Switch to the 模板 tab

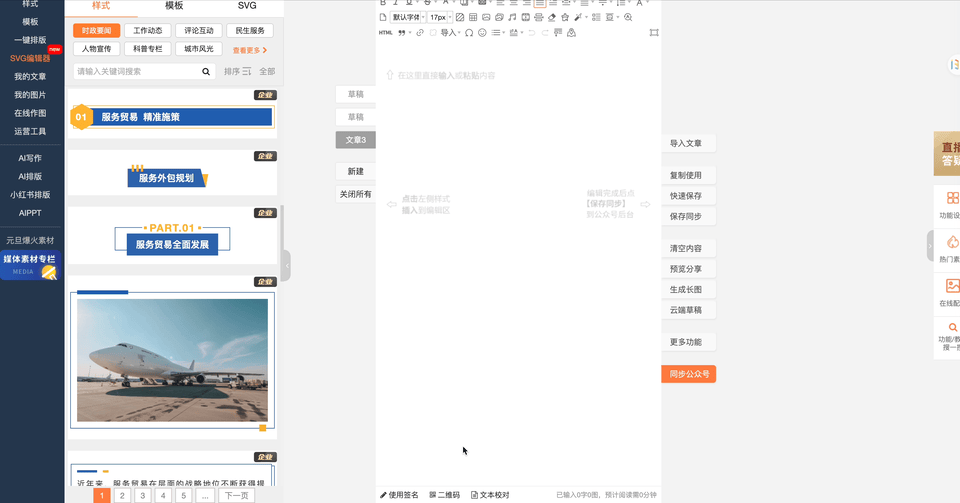[x=174, y=6]
